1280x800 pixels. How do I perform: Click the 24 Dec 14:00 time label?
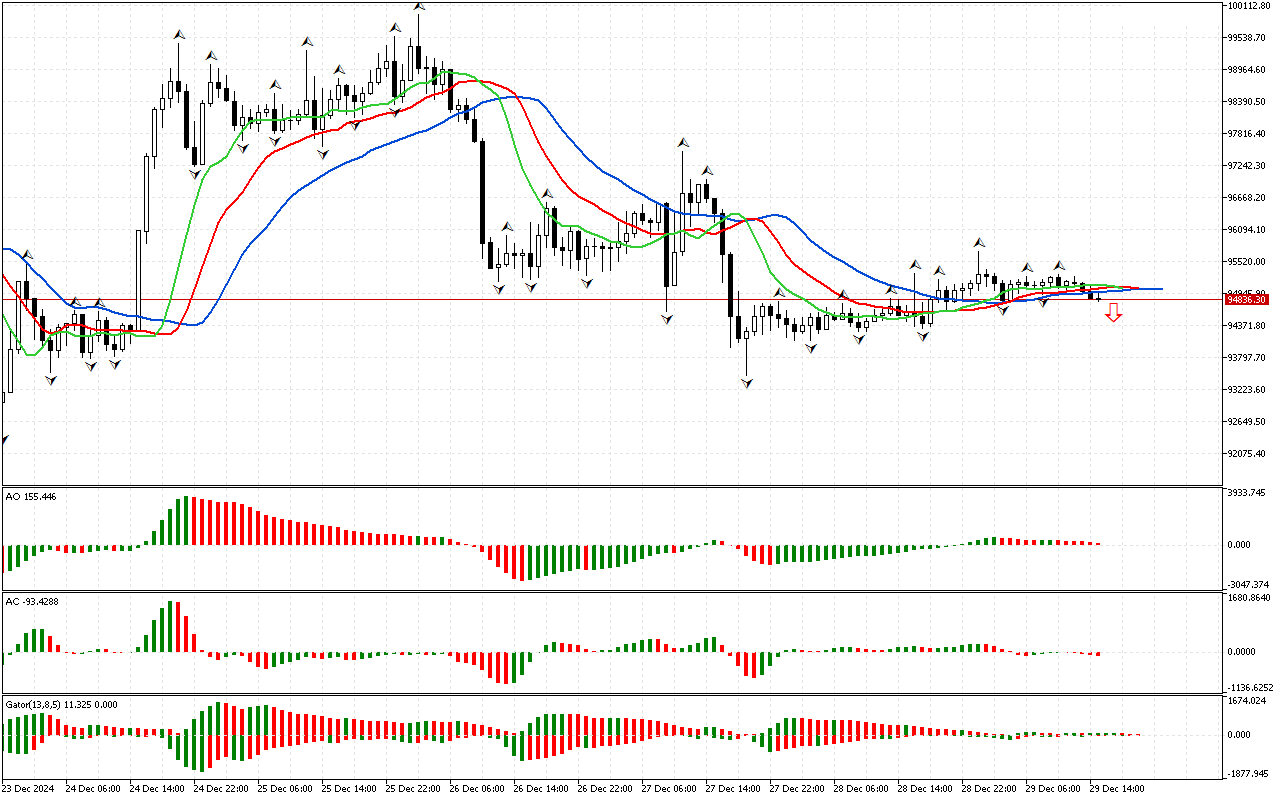coord(157,789)
